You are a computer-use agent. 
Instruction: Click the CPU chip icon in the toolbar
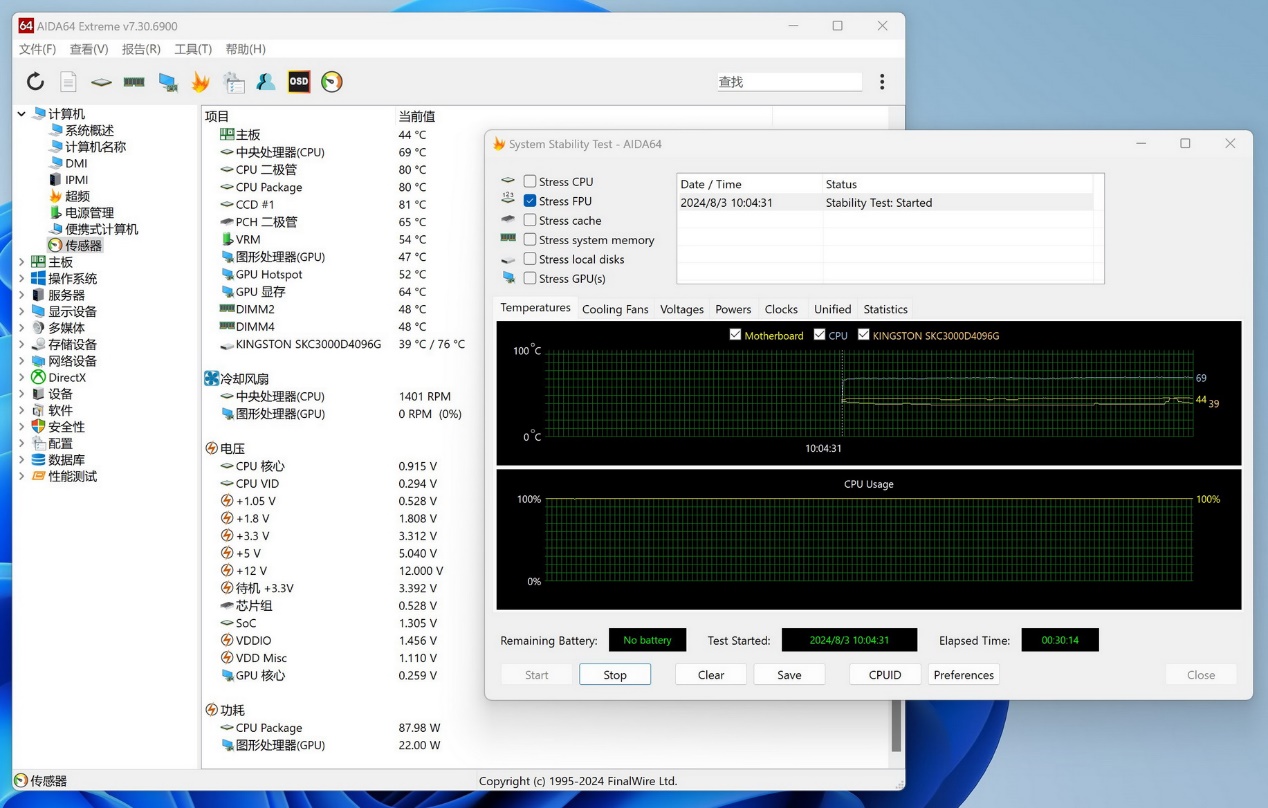101,81
